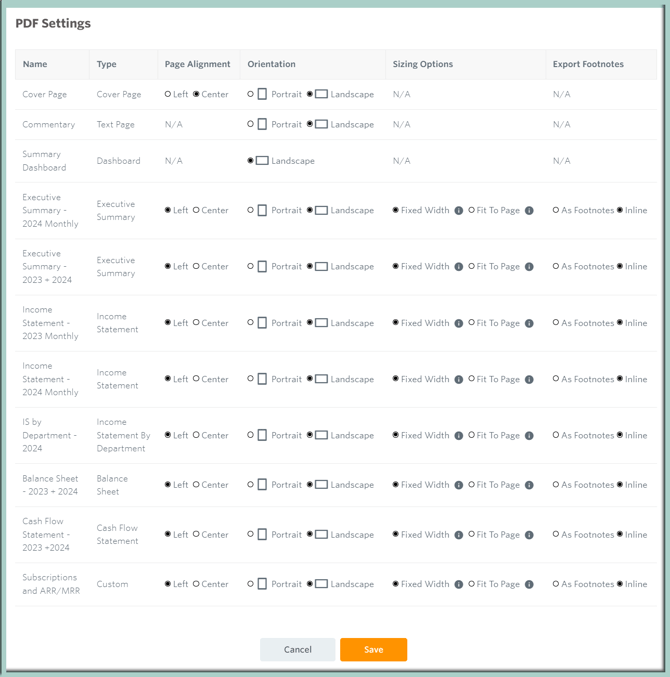Click the Export Footnotes column header

click(x=588, y=64)
